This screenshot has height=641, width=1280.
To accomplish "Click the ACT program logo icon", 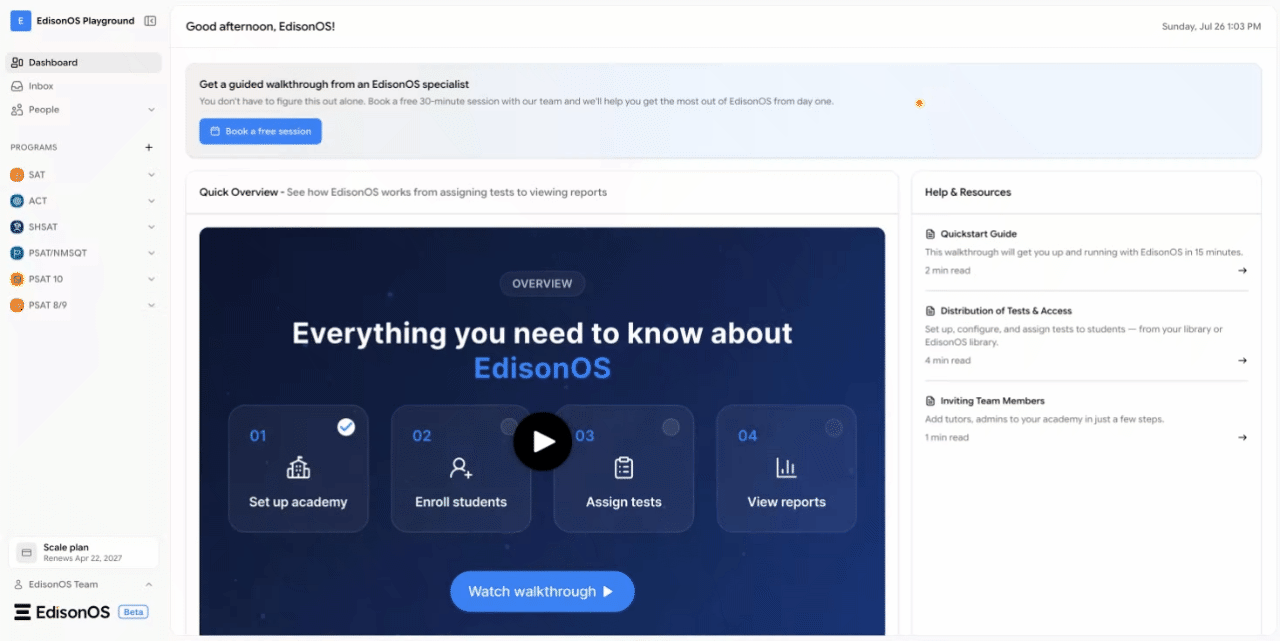I will click(17, 201).
